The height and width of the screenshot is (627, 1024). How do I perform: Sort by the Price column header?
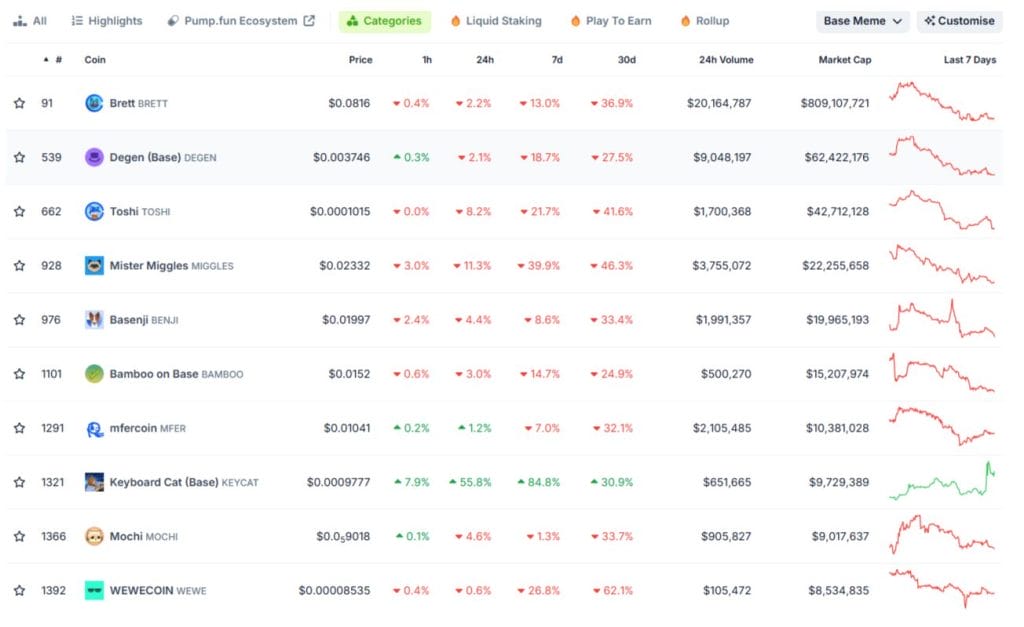pos(360,59)
